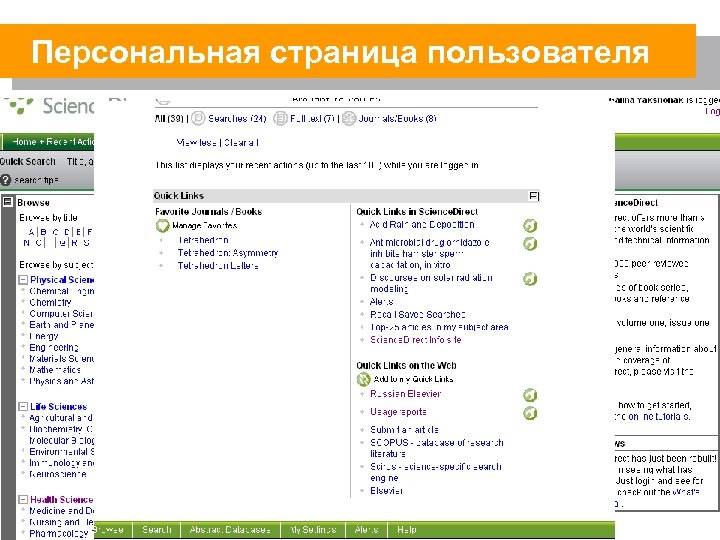Open Mathematics subject link
The image size is (720, 540).
pyautogui.click(x=55, y=370)
